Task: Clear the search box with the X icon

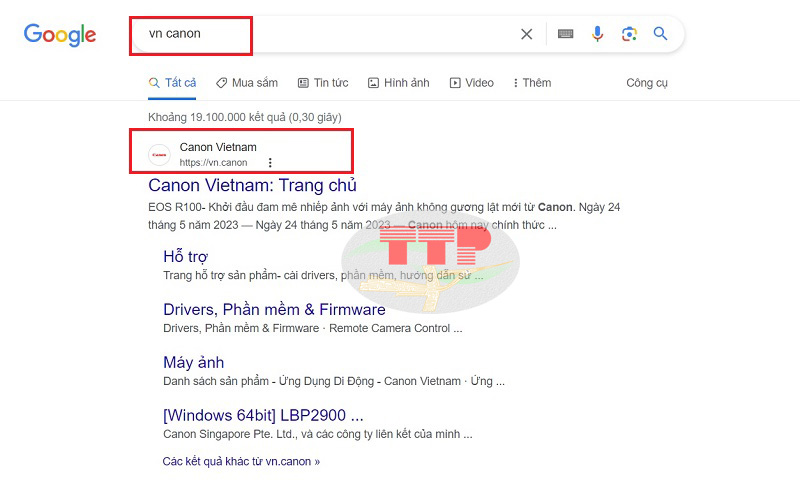Action: [x=527, y=34]
